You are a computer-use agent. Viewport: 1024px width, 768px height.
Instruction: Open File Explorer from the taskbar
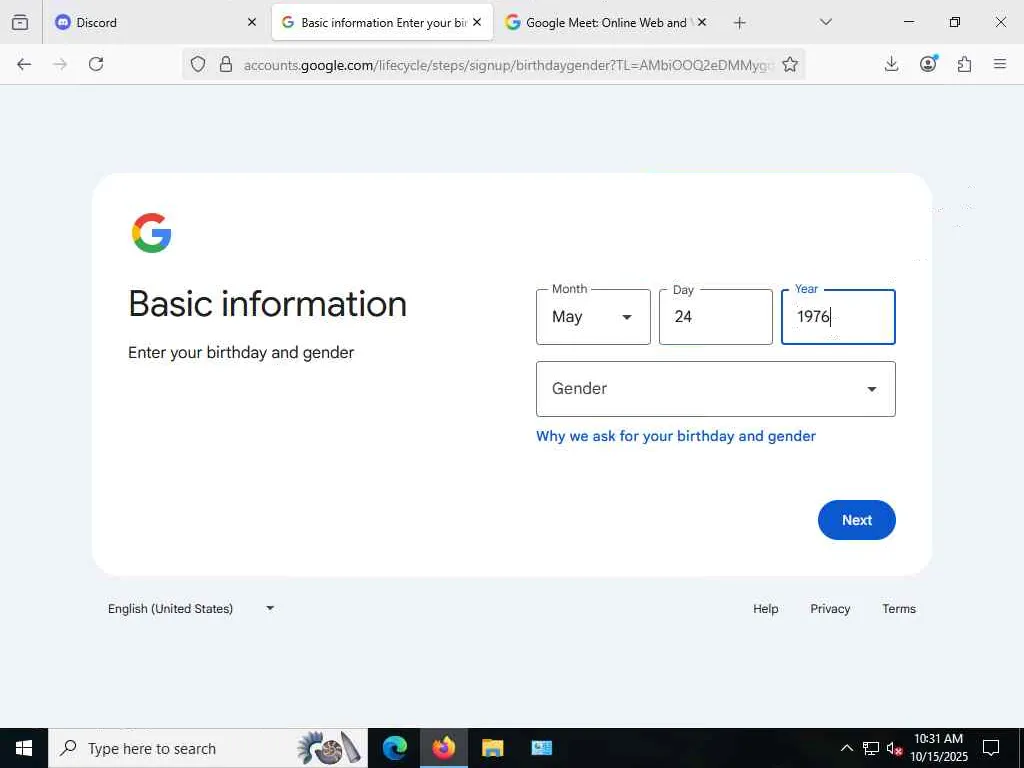(492, 748)
